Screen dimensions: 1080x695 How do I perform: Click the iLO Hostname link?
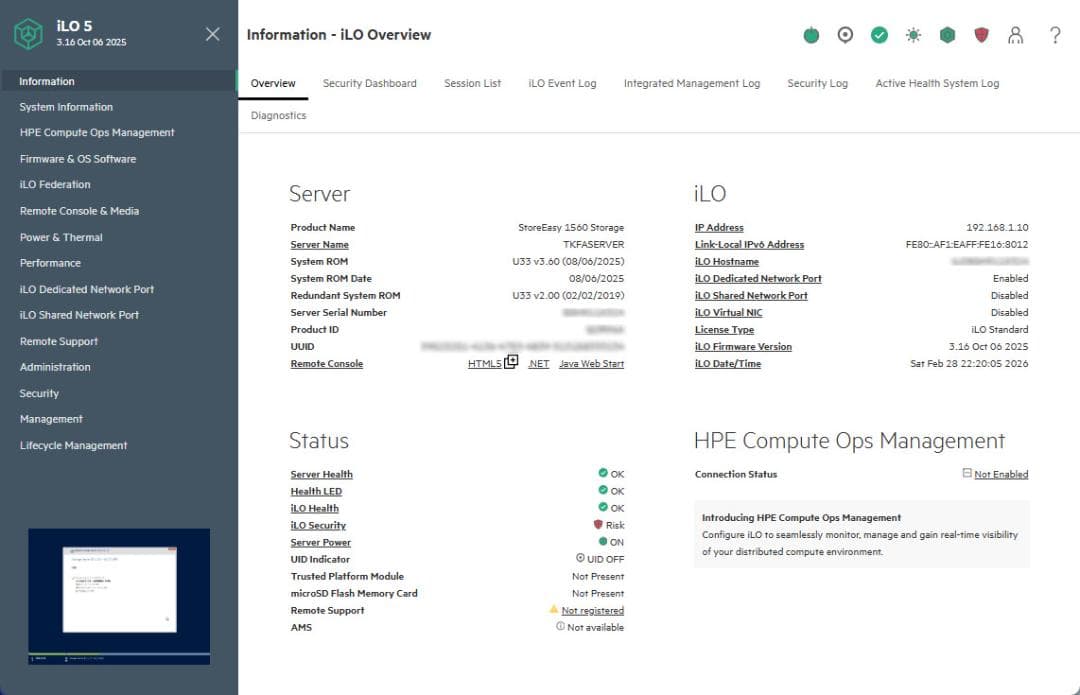coord(727,262)
